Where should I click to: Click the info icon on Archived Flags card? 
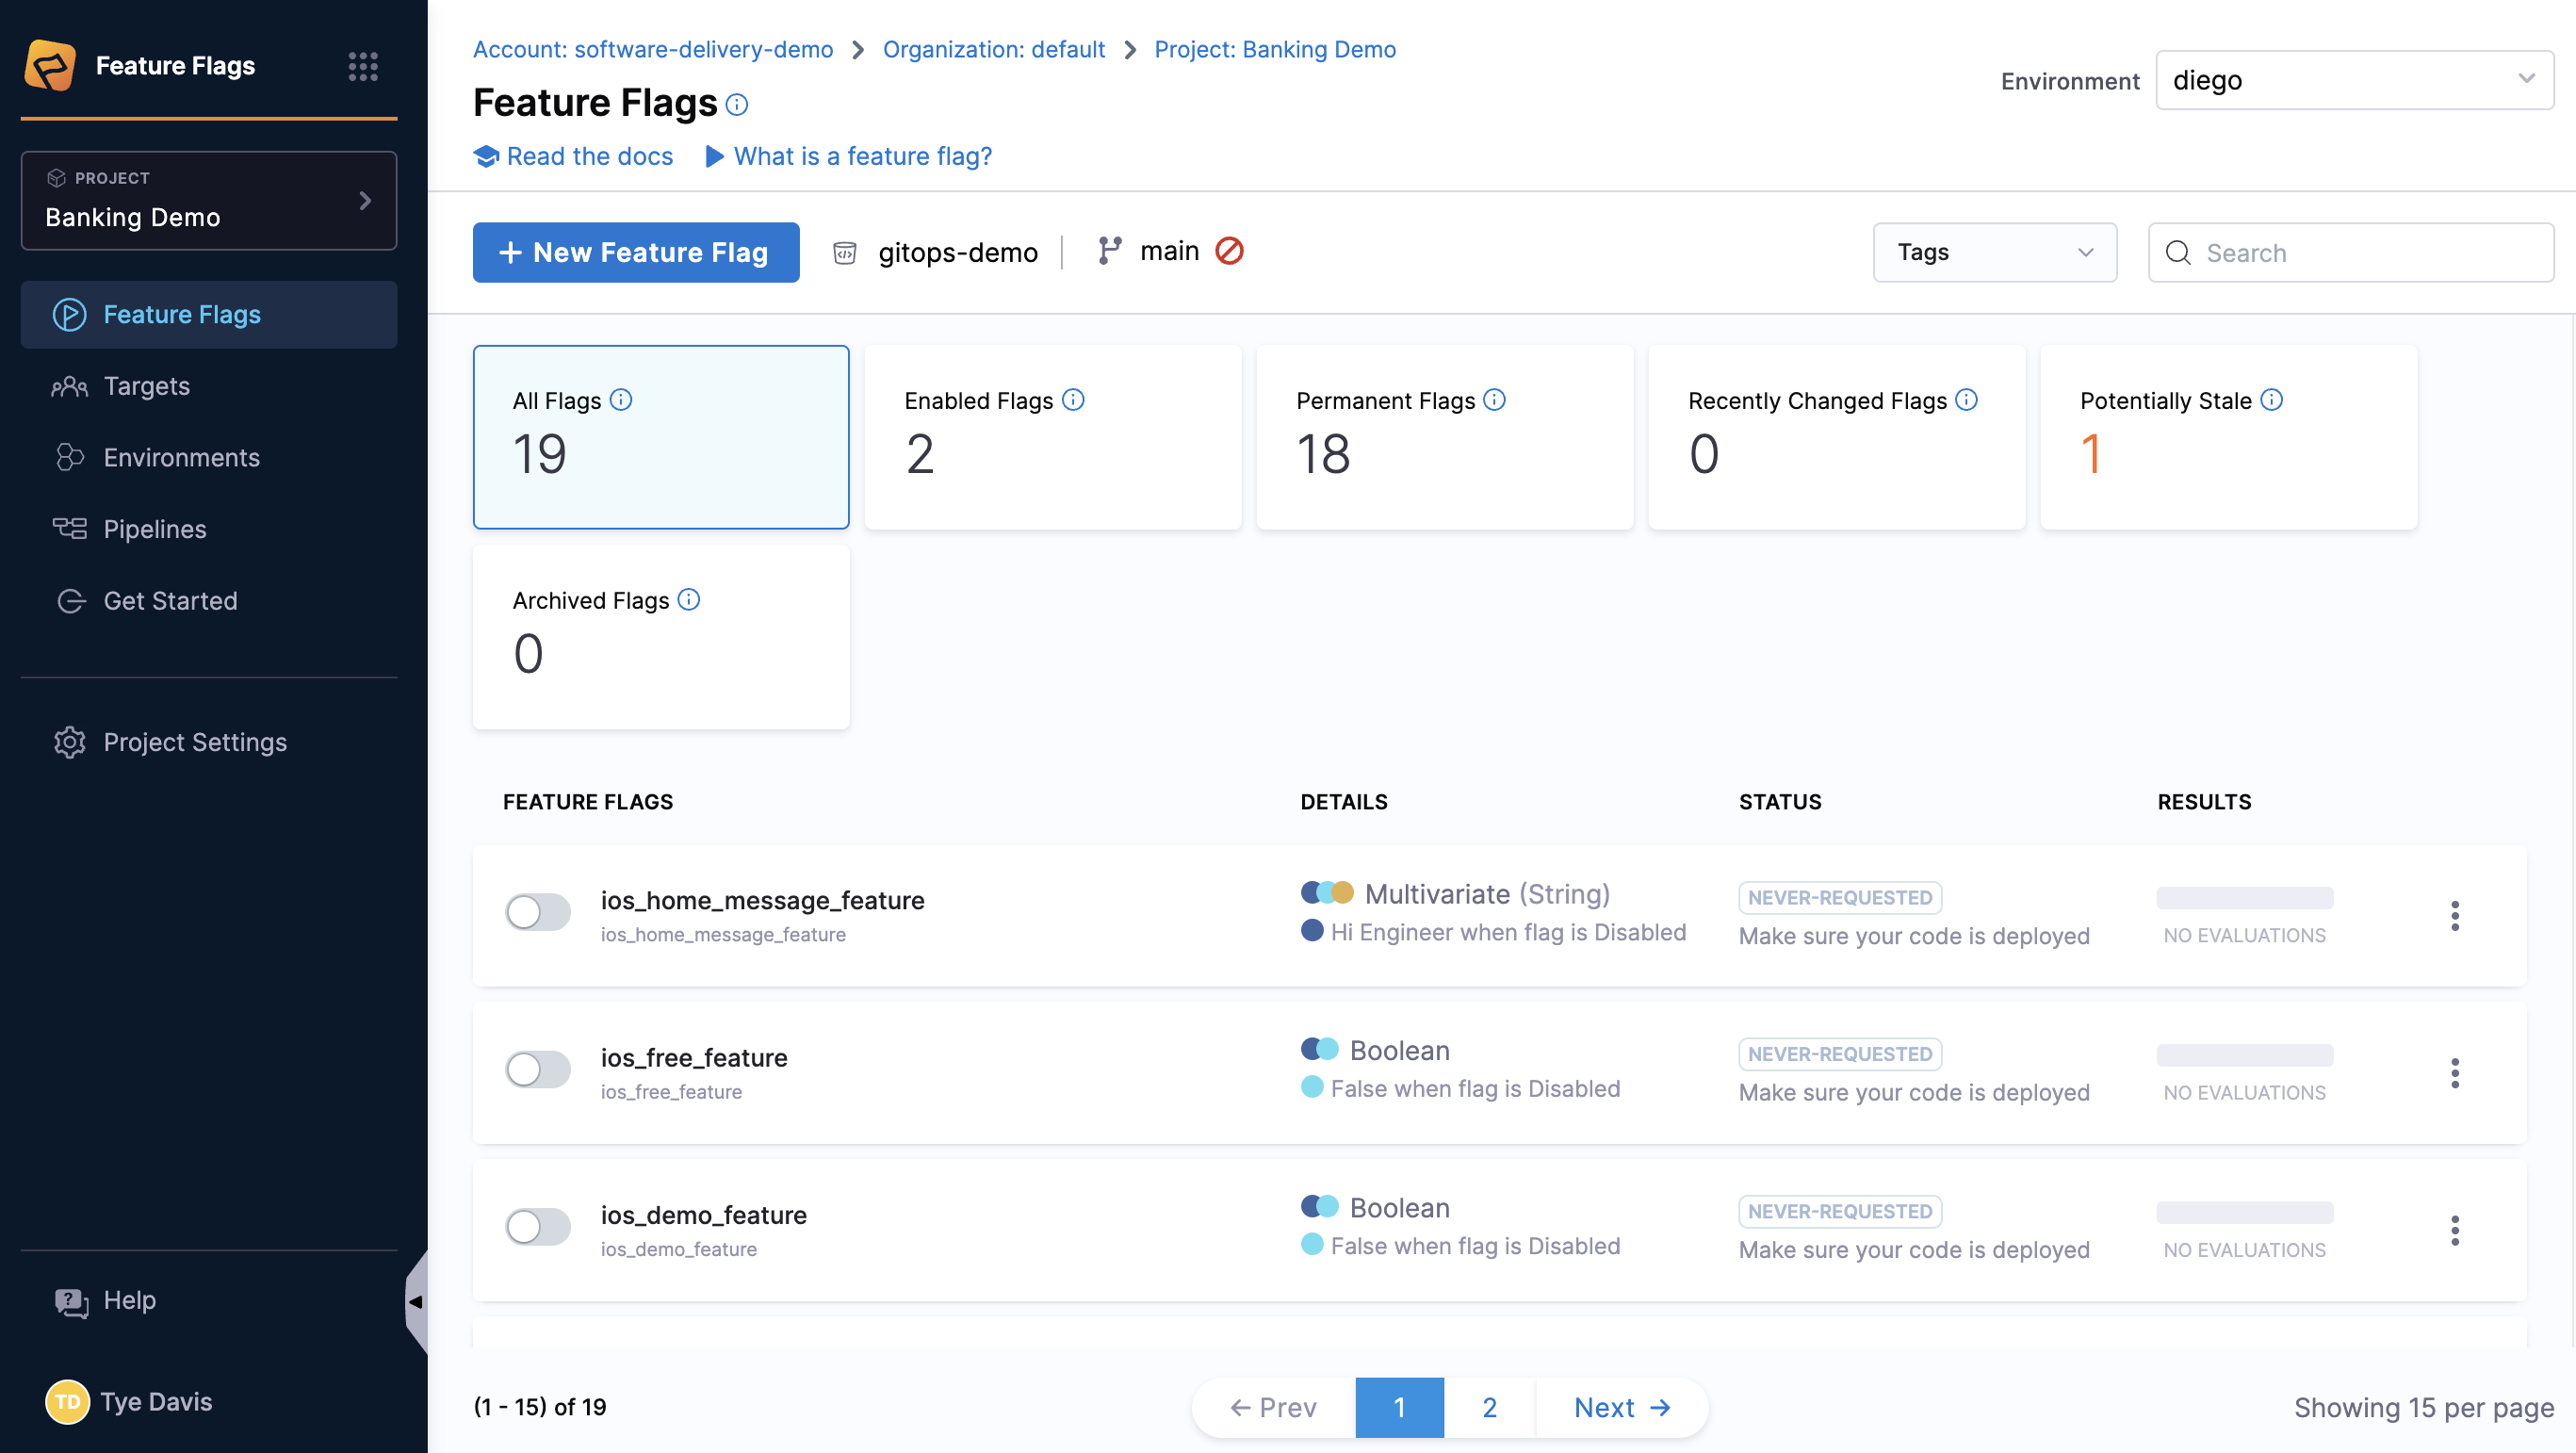(x=689, y=600)
